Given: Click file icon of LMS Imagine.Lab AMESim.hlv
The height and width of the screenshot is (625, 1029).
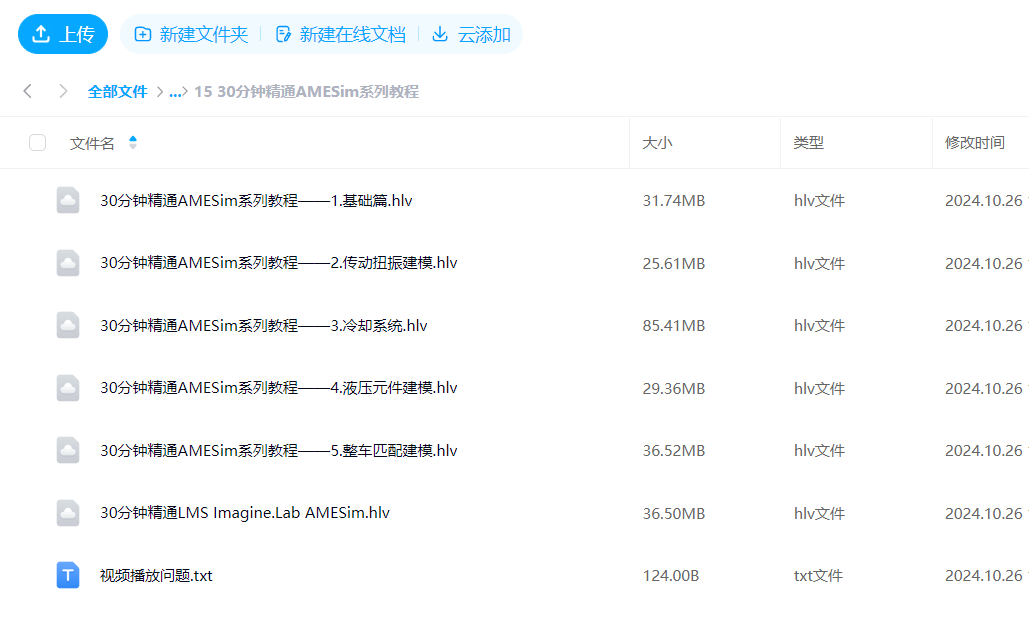Looking at the screenshot, I should click(x=68, y=513).
